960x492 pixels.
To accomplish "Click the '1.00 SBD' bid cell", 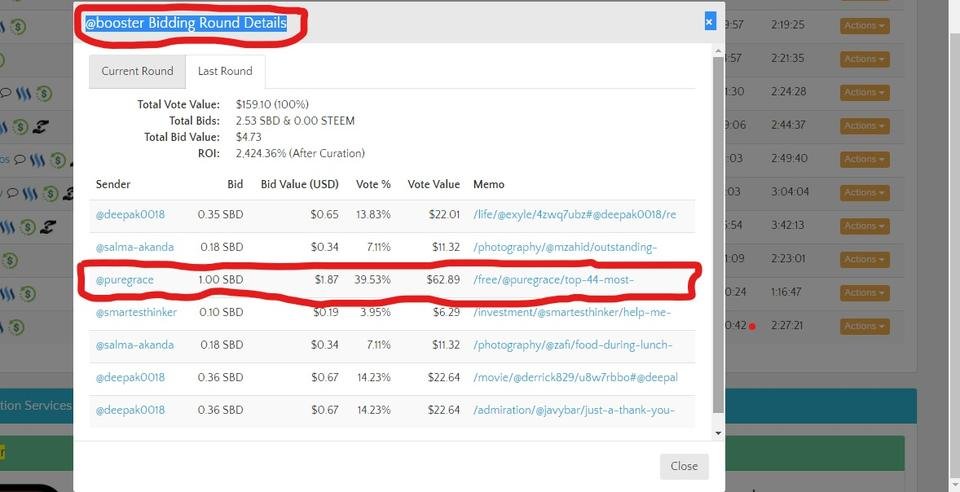I will 220,280.
